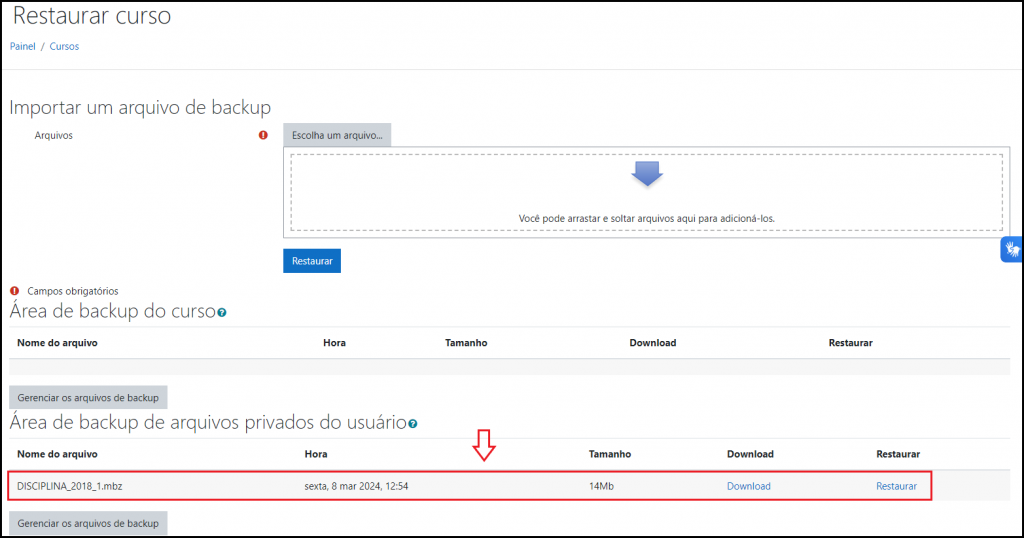This screenshot has height=538, width=1024.
Task: Open Gerenciar os arquivos de backup under course backup area
Action: pyautogui.click(x=88, y=397)
